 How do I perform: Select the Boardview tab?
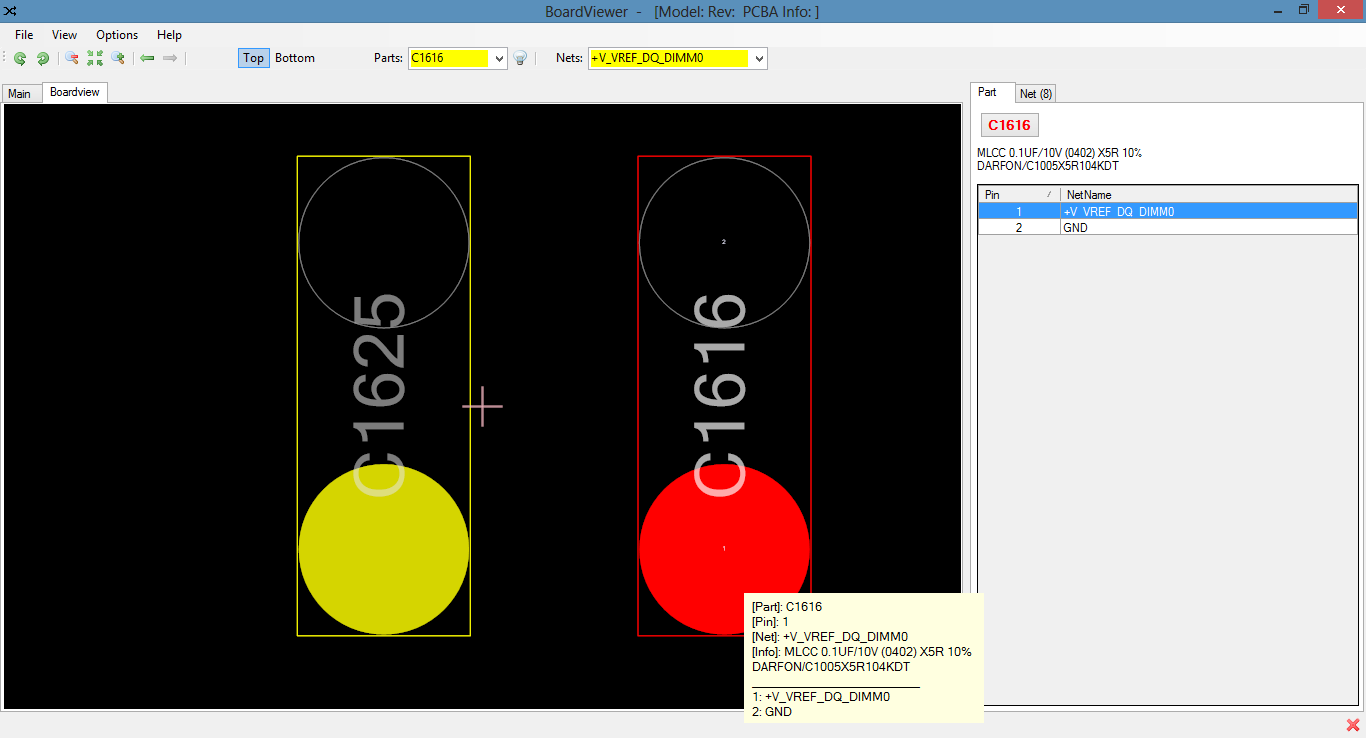coord(75,92)
